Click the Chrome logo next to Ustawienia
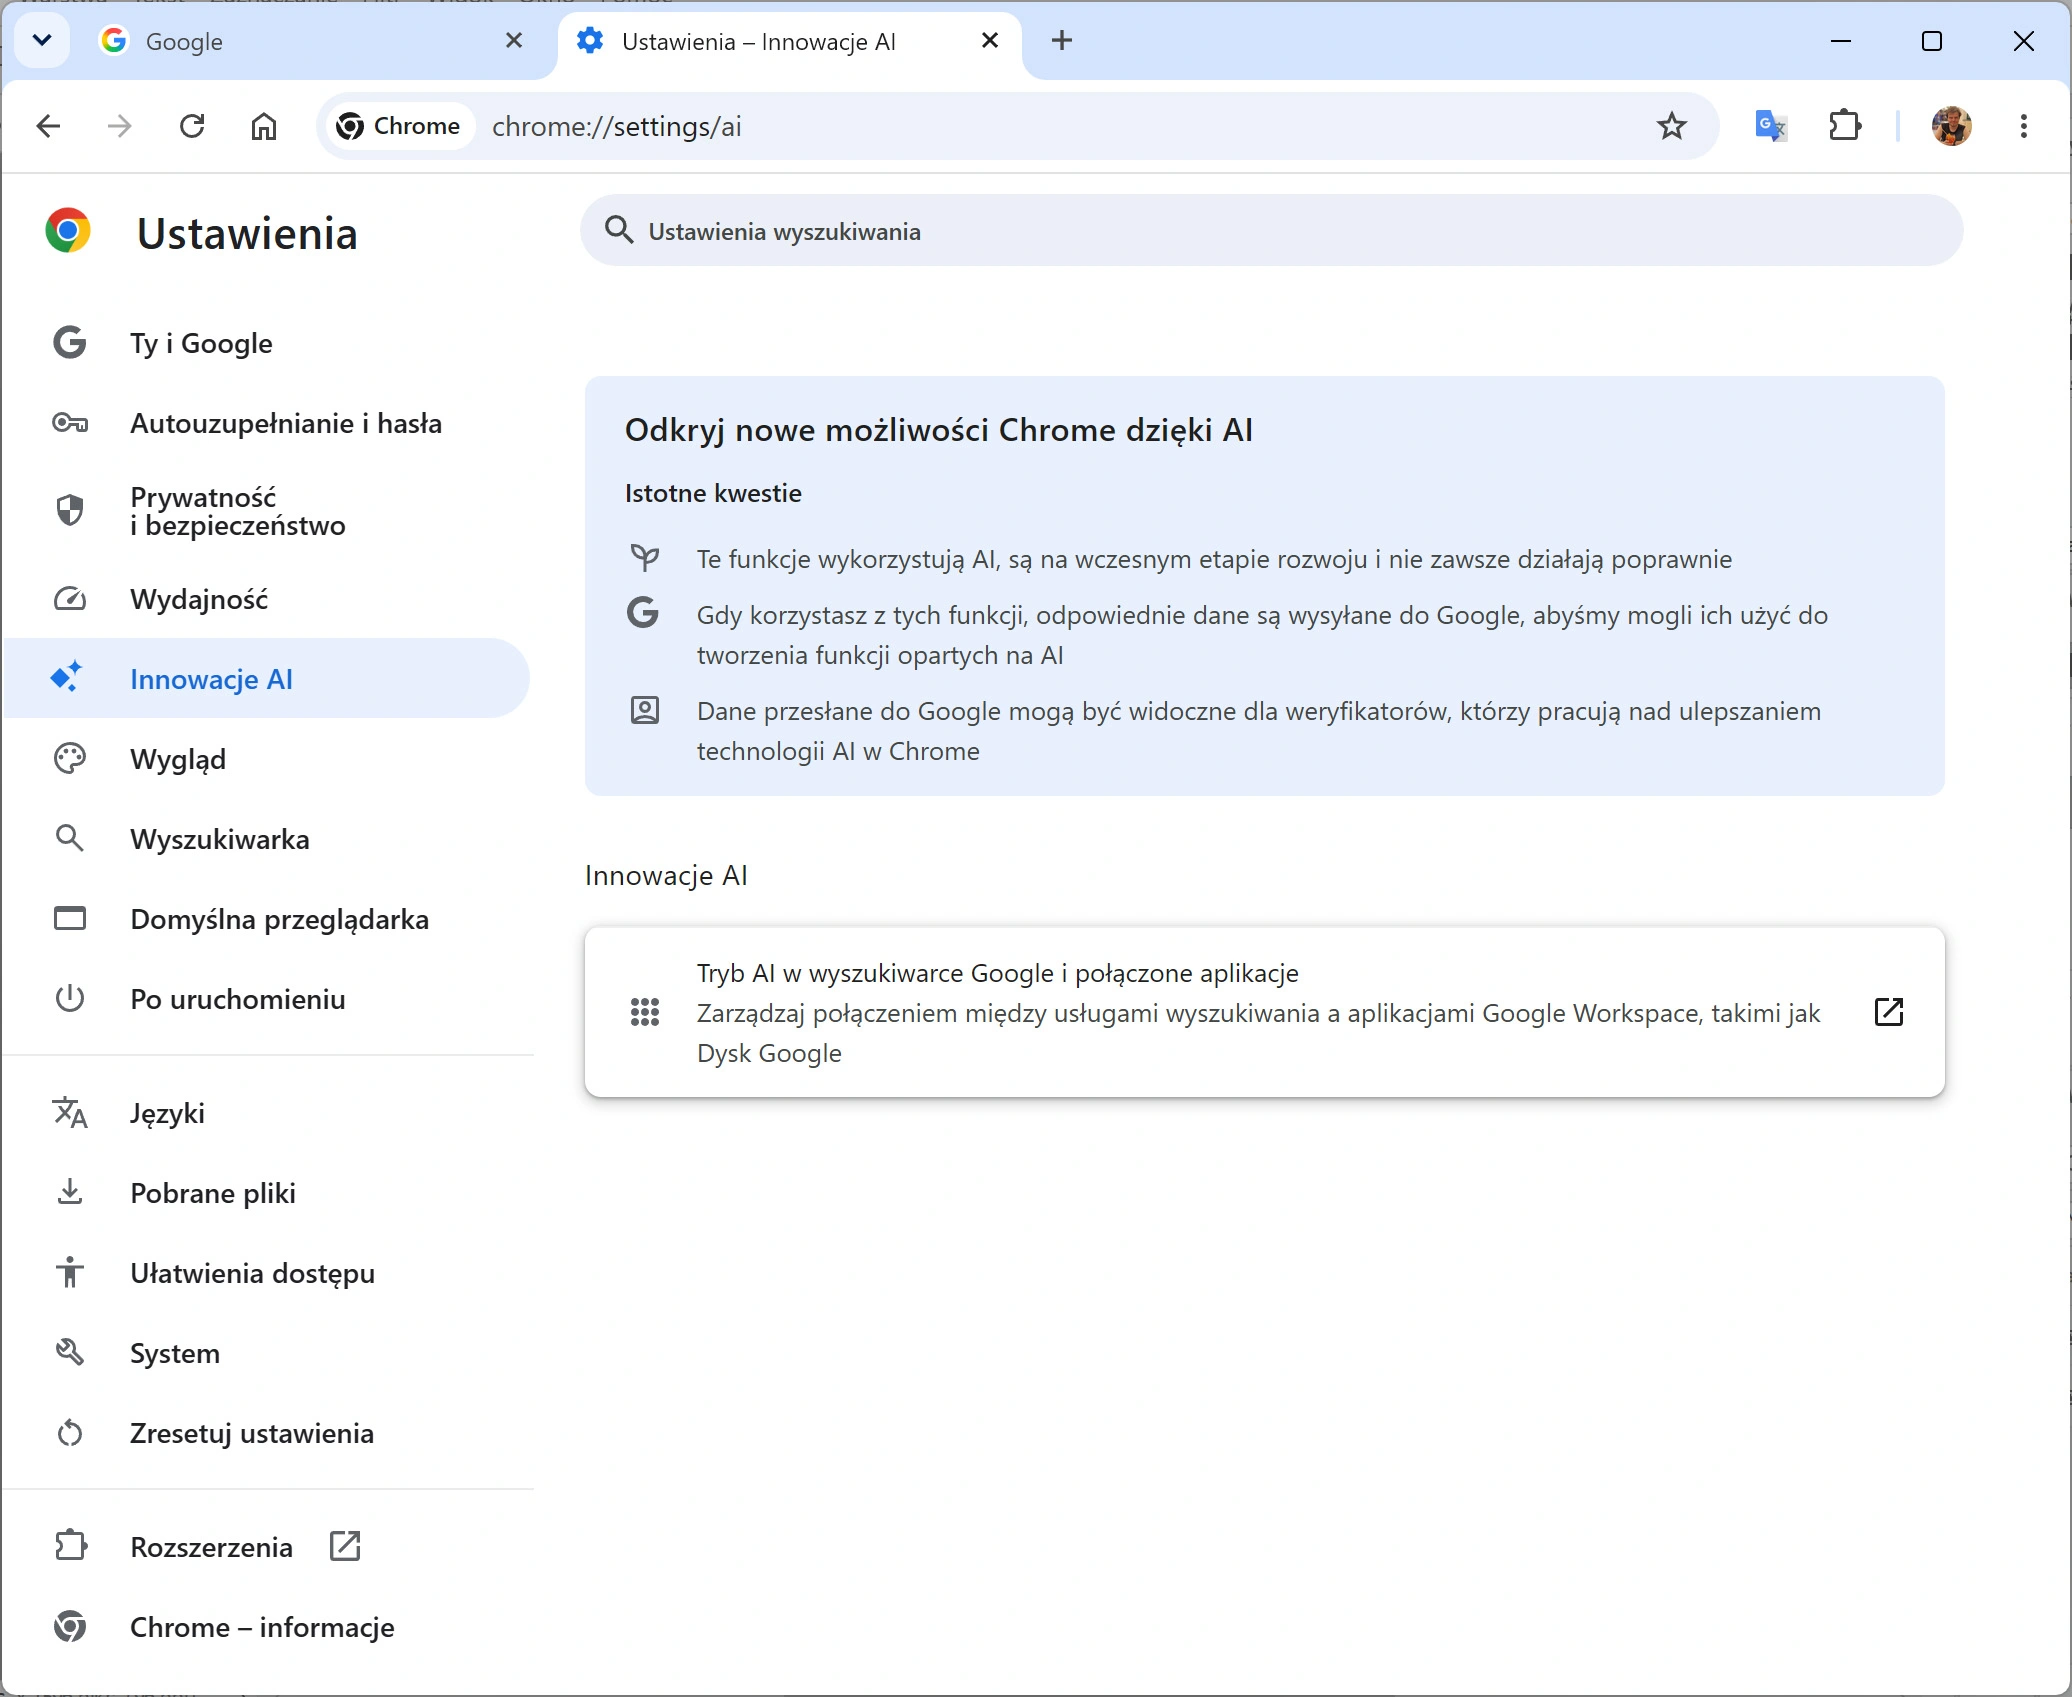2072x1697 pixels. [x=68, y=231]
